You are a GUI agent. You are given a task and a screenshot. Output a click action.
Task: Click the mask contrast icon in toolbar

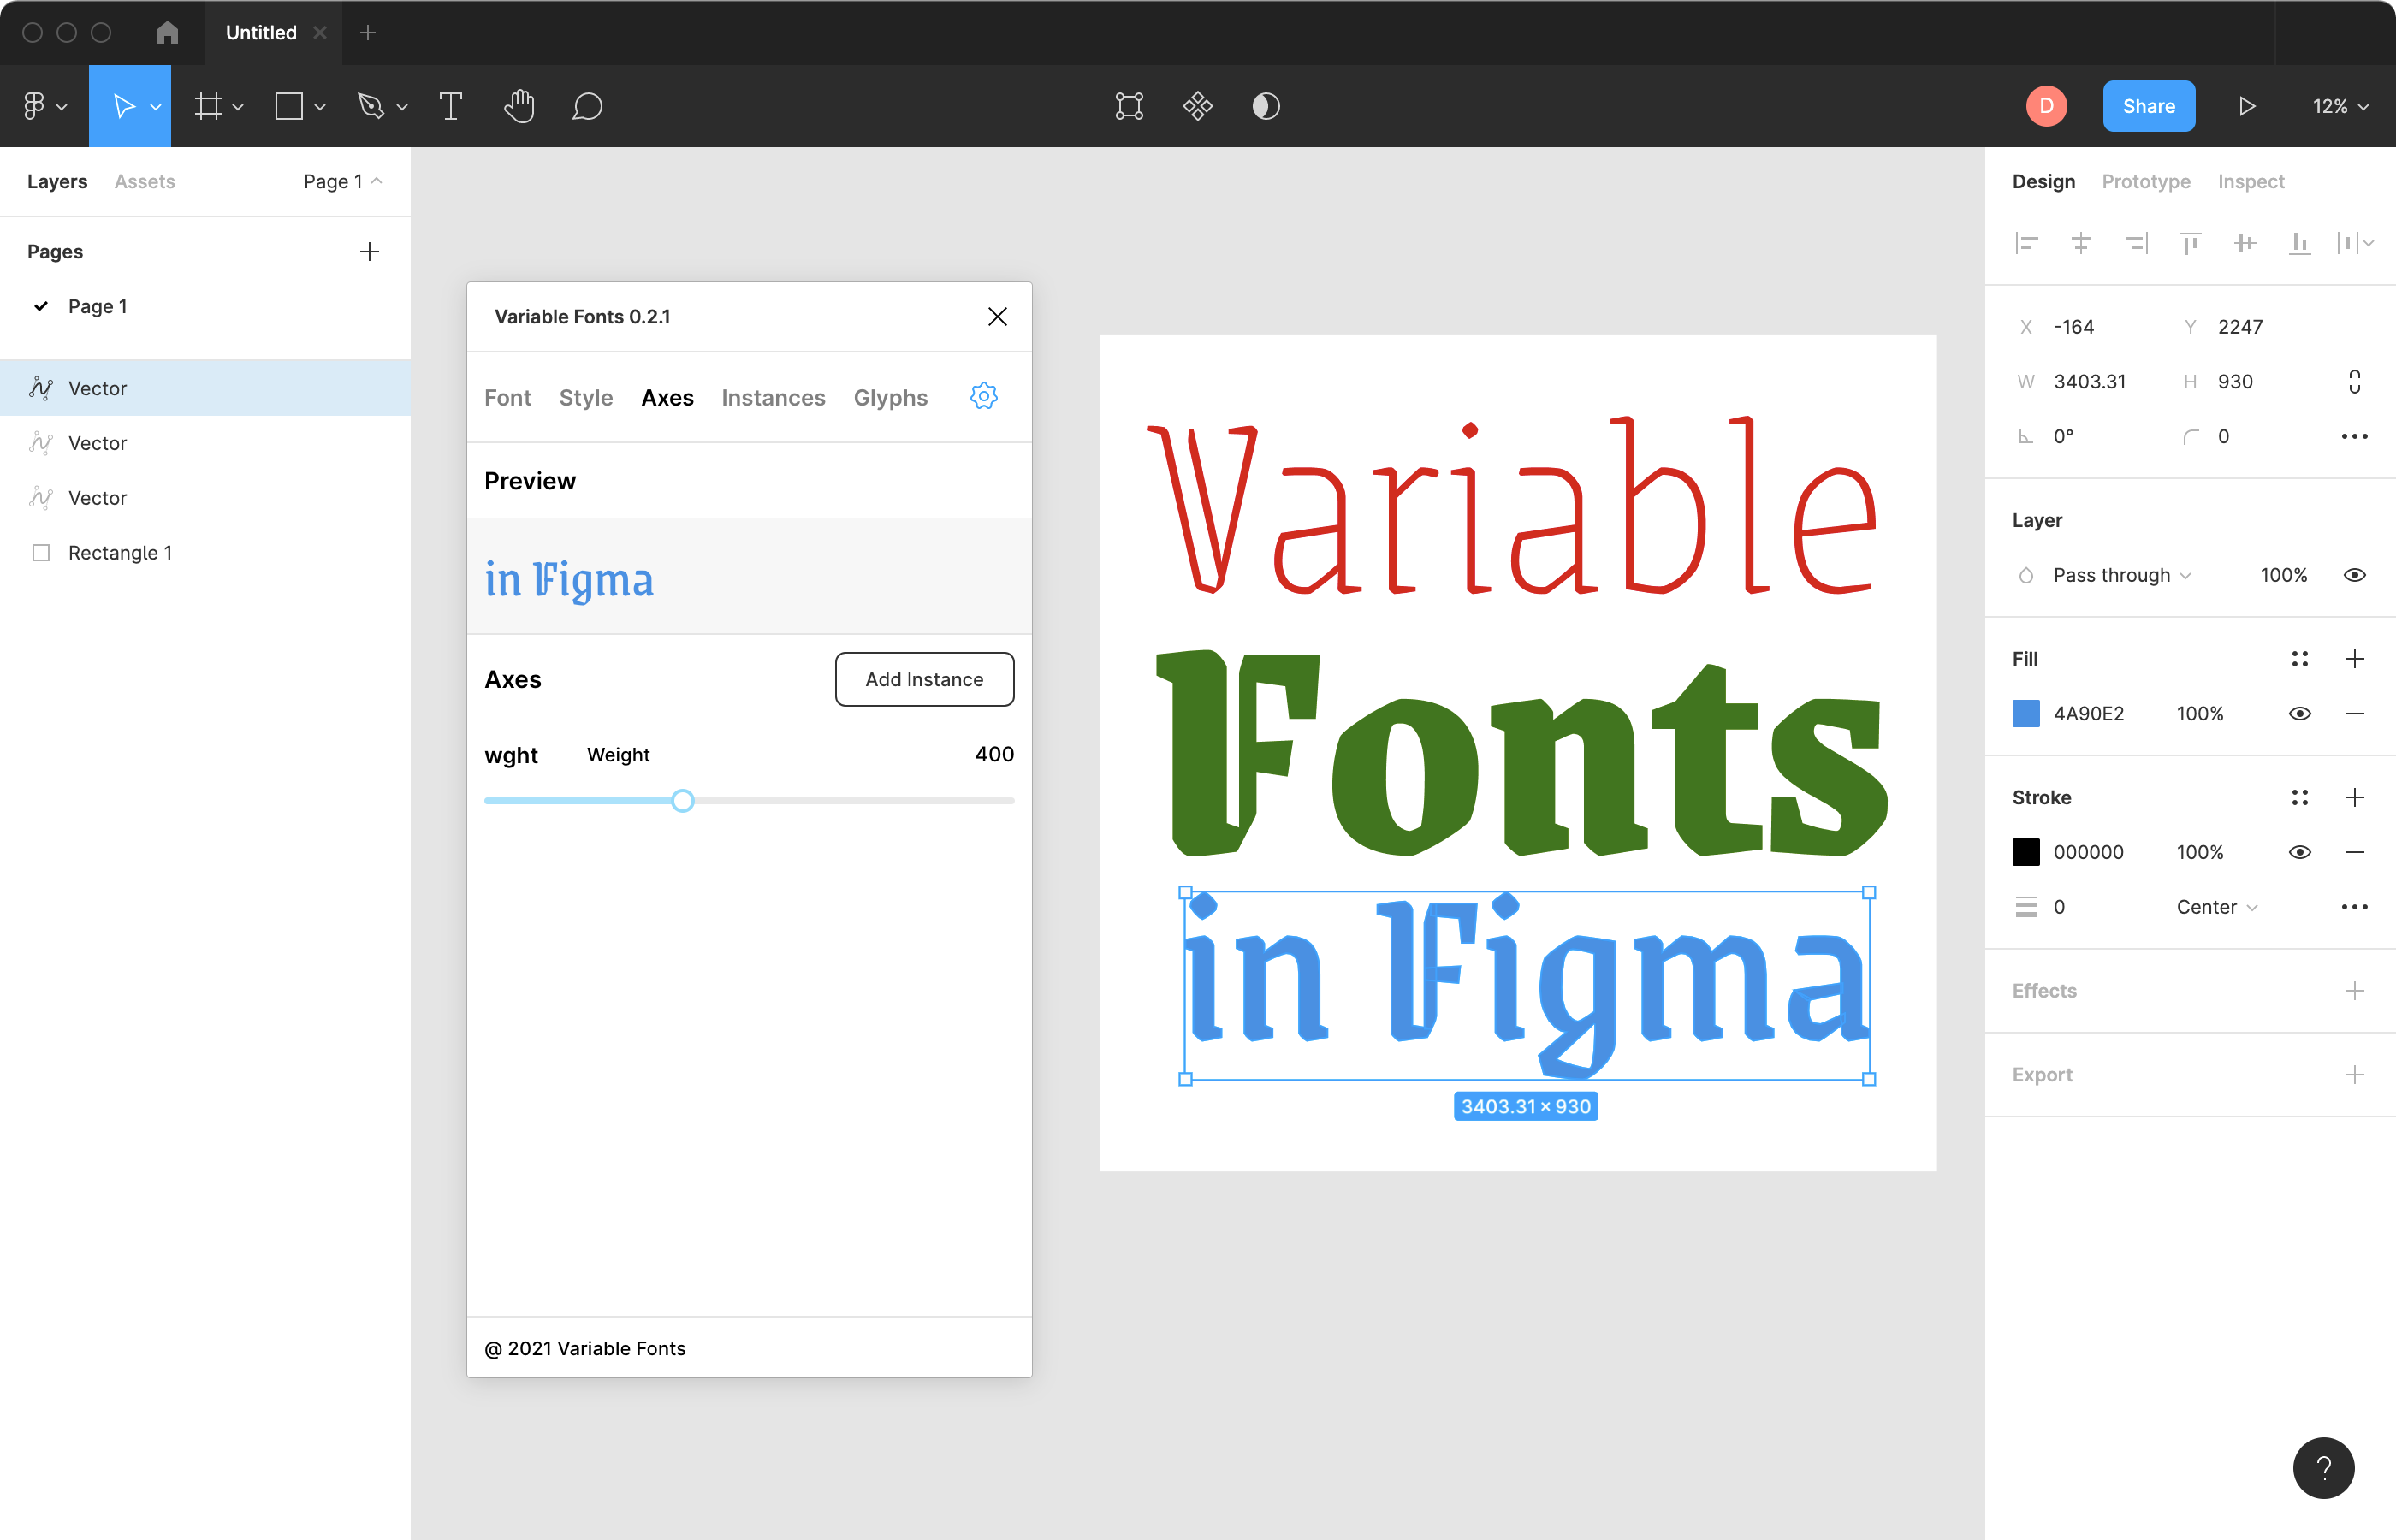tap(1266, 106)
